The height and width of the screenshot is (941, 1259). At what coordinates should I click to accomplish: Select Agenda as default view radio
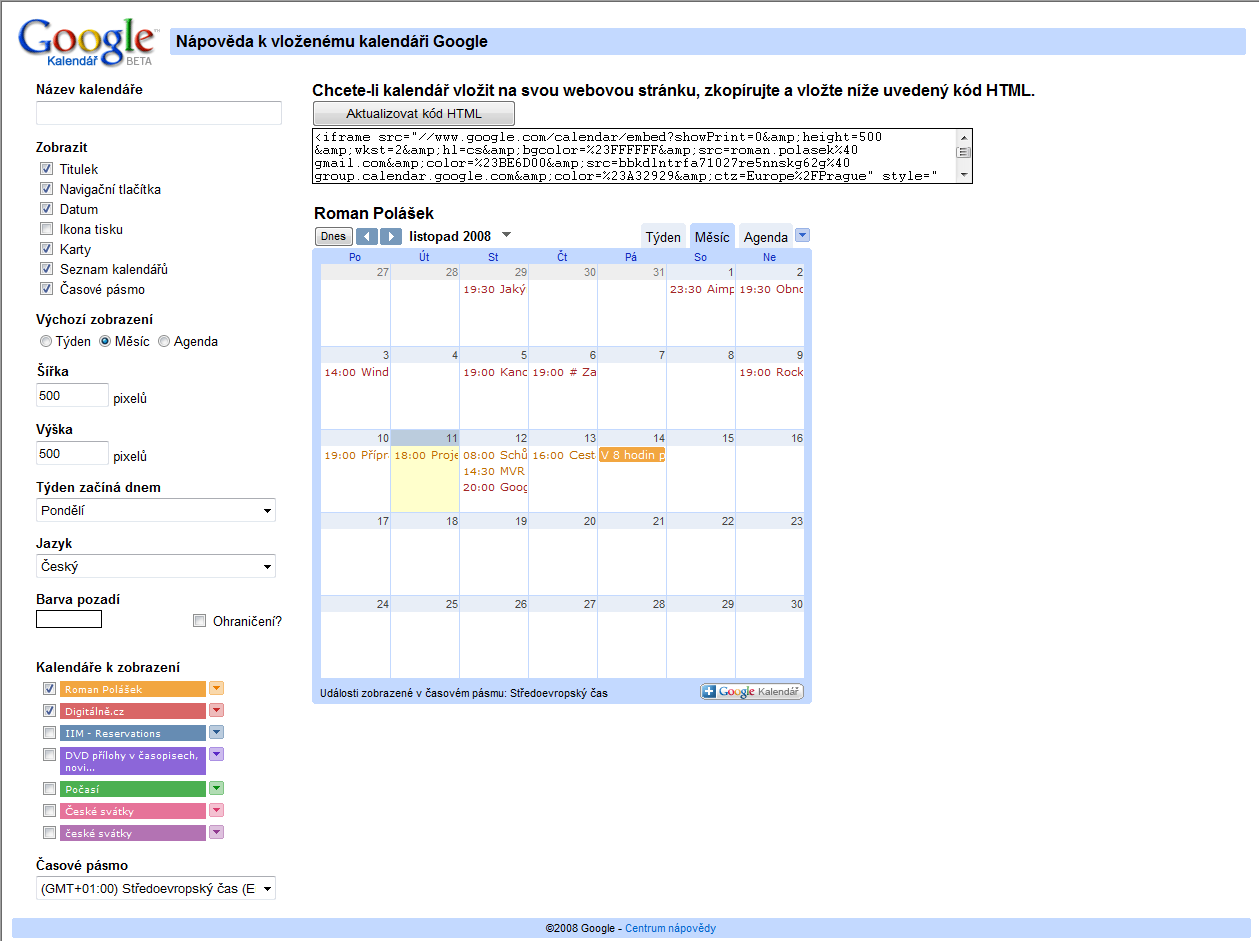pyautogui.click(x=164, y=342)
